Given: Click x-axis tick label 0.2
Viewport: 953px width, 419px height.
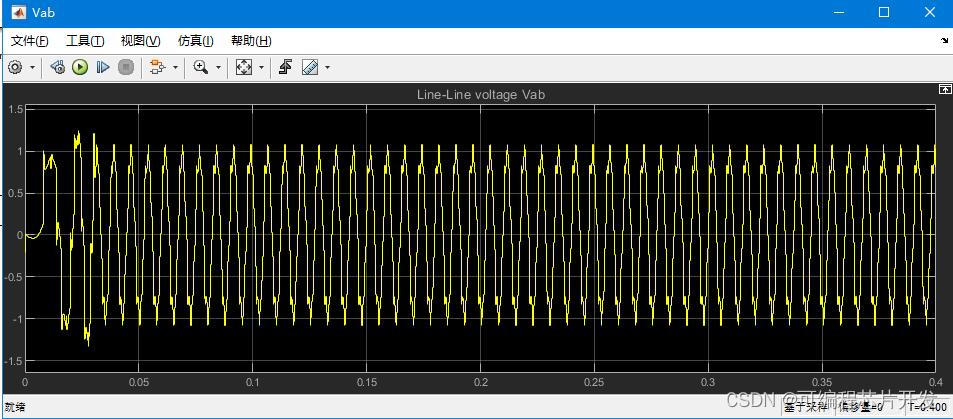Looking at the screenshot, I should click(481, 383).
